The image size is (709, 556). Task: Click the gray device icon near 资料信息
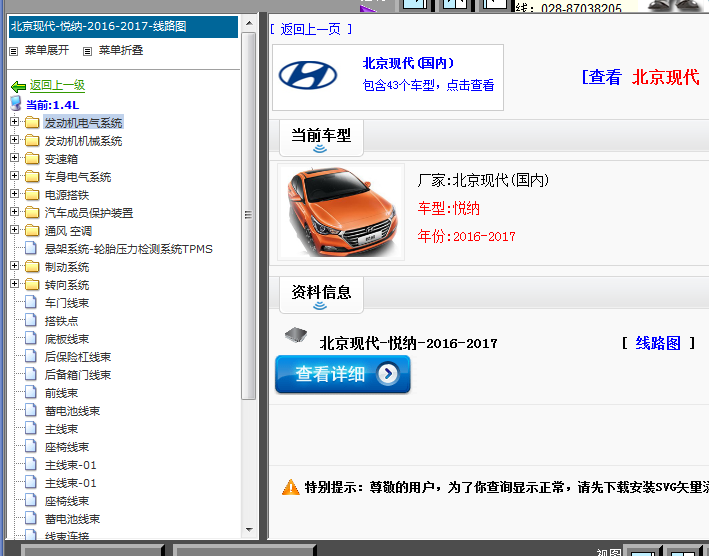point(296,335)
